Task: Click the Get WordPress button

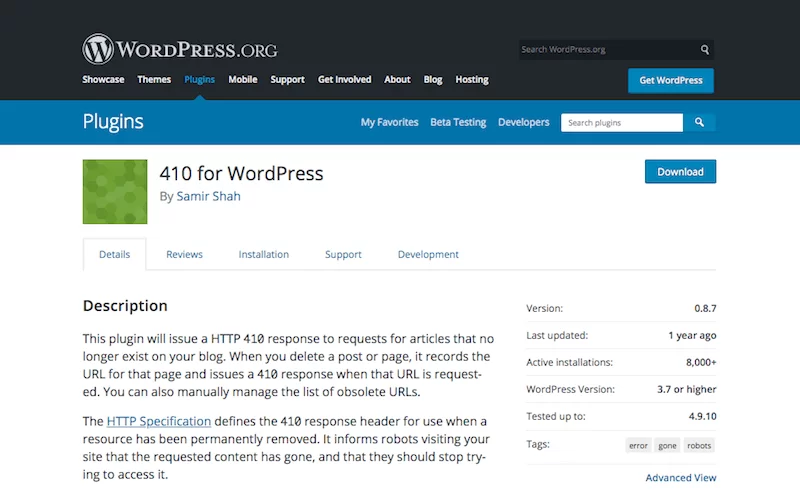Action: tap(671, 81)
